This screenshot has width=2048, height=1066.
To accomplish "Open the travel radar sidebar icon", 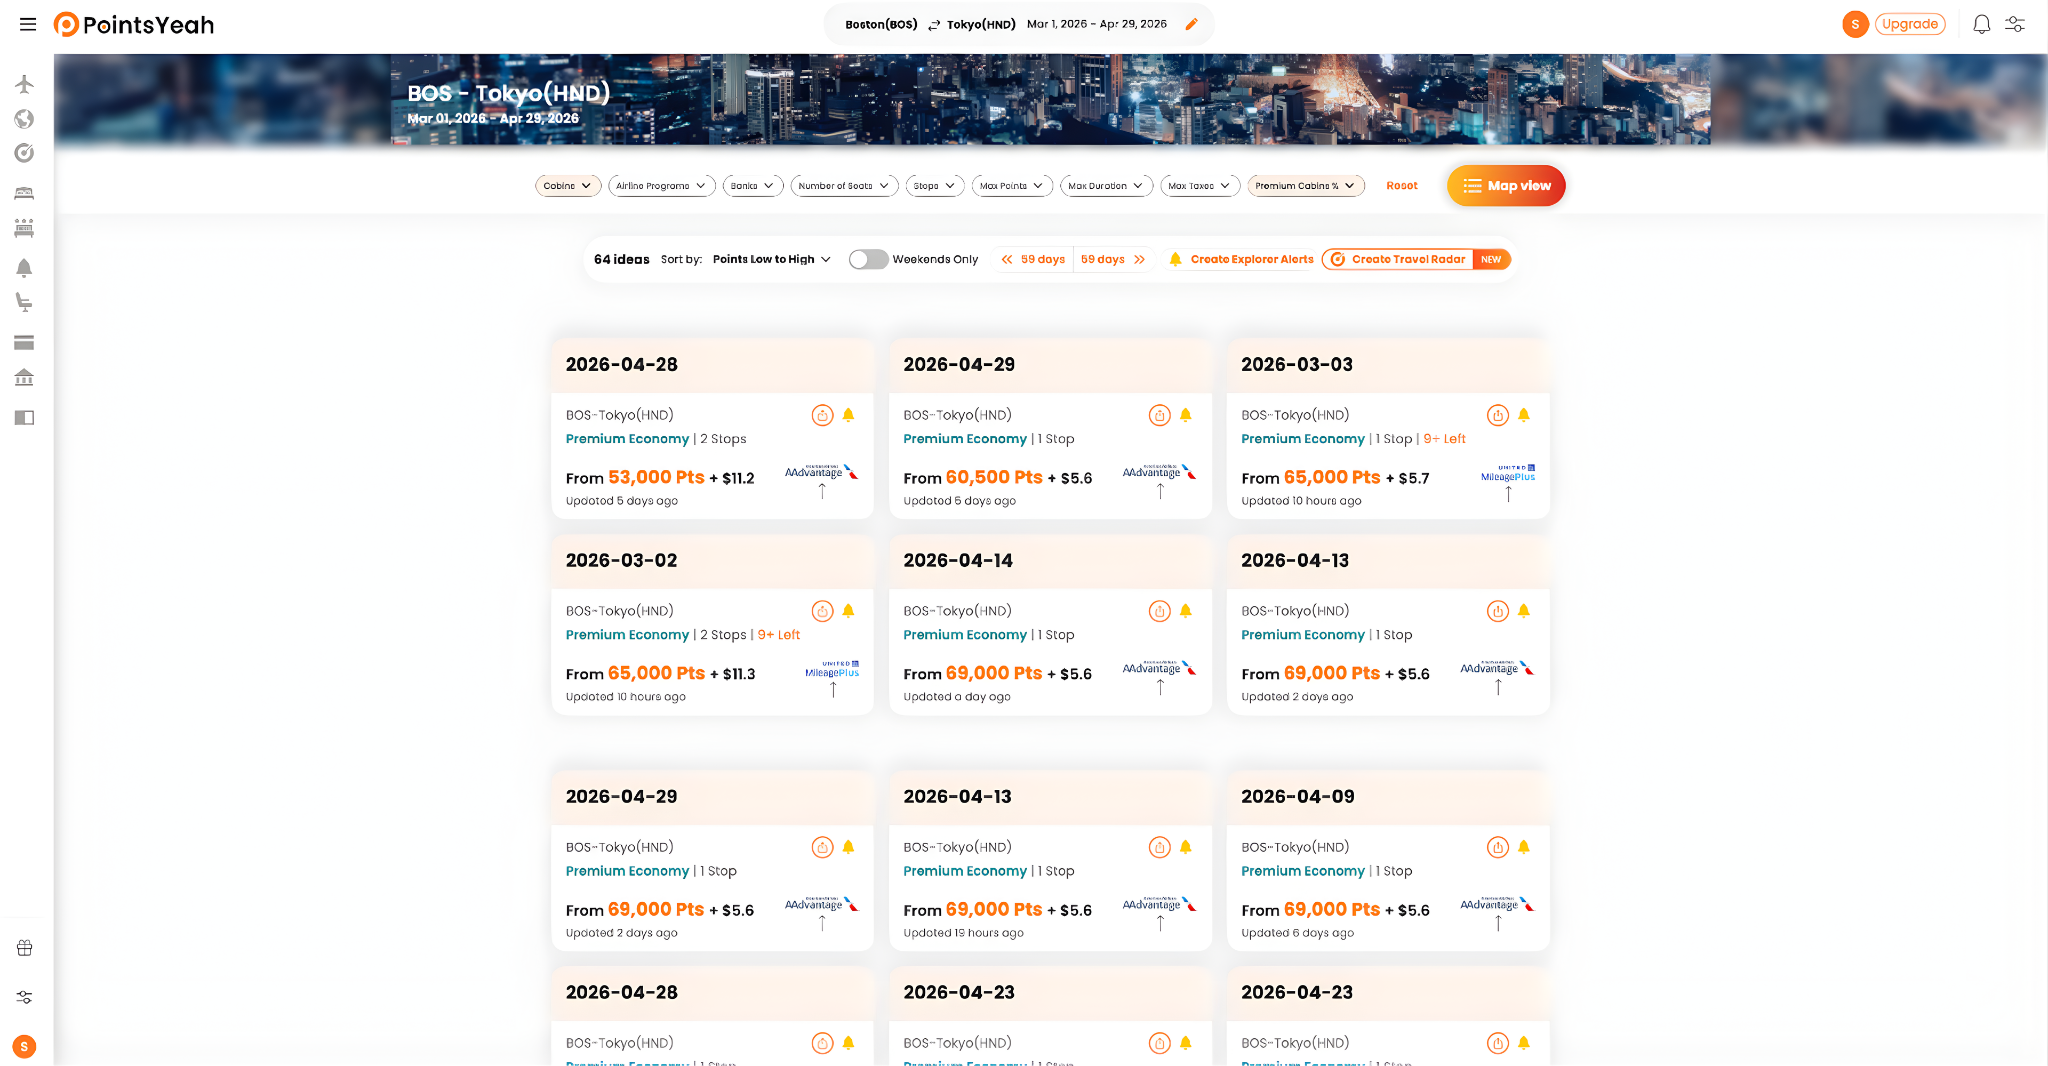I will (25, 153).
